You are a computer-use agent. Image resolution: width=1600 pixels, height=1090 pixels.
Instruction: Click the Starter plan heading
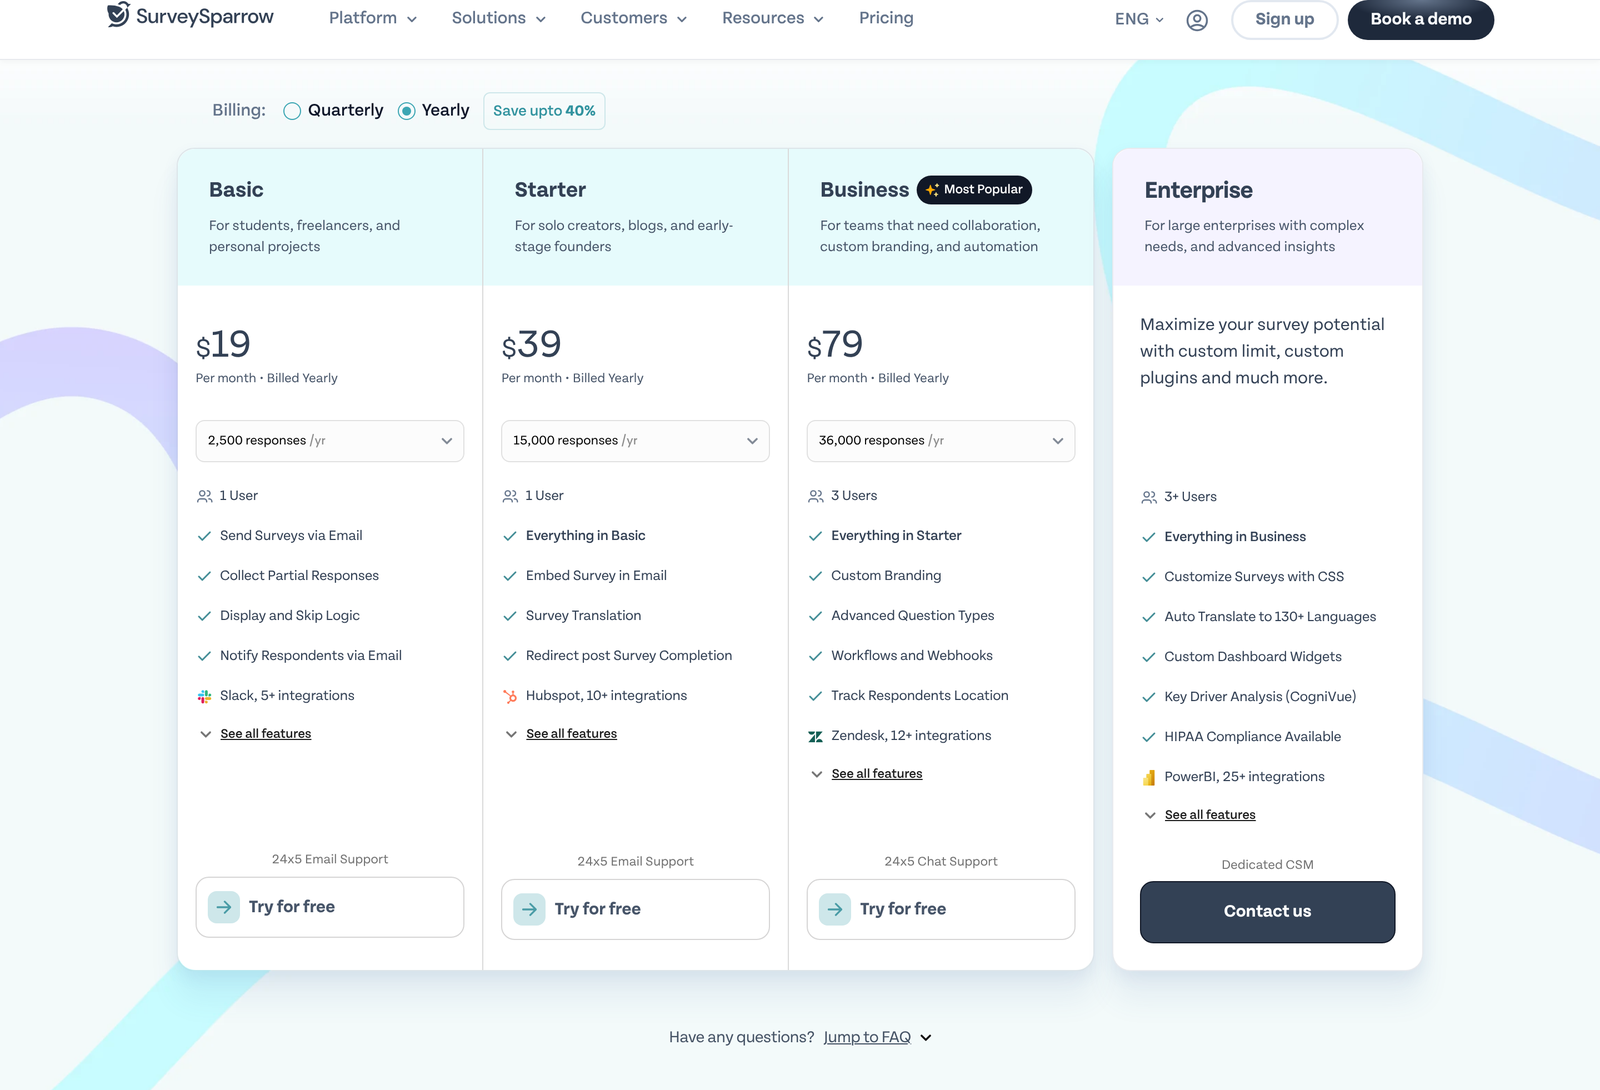coord(550,190)
